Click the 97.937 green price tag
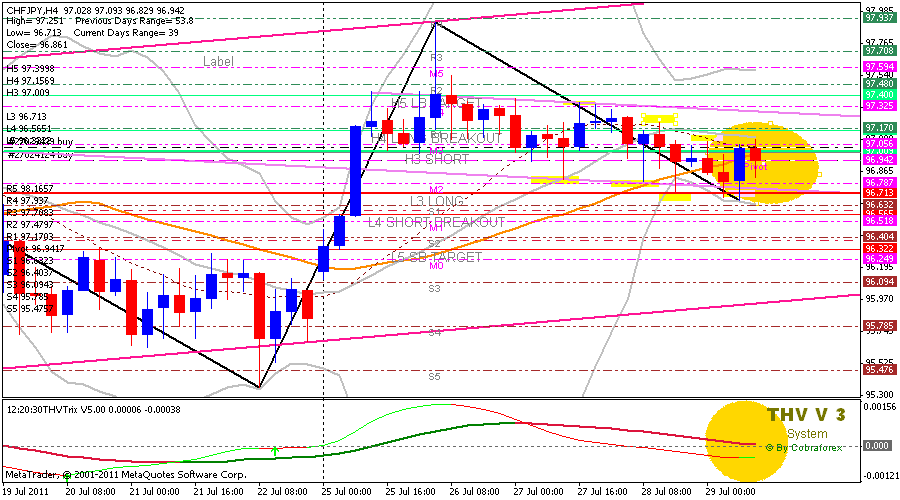This screenshot has height=500, width=900. click(x=879, y=18)
